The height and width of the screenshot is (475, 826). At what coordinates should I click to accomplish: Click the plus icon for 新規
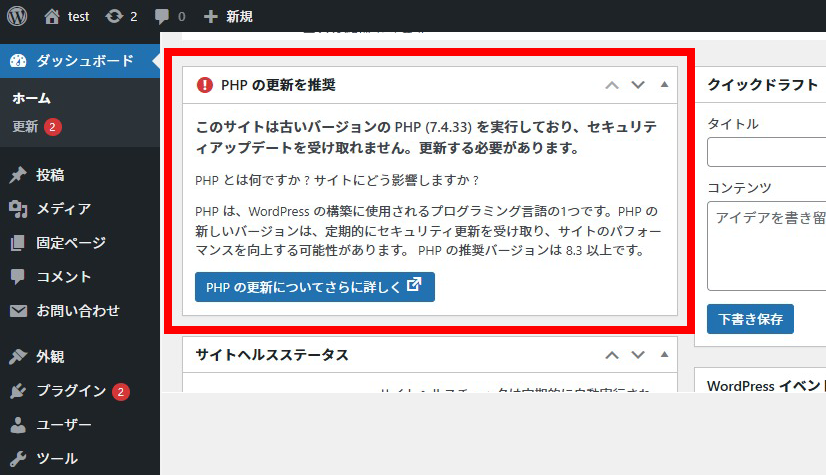tap(211, 17)
